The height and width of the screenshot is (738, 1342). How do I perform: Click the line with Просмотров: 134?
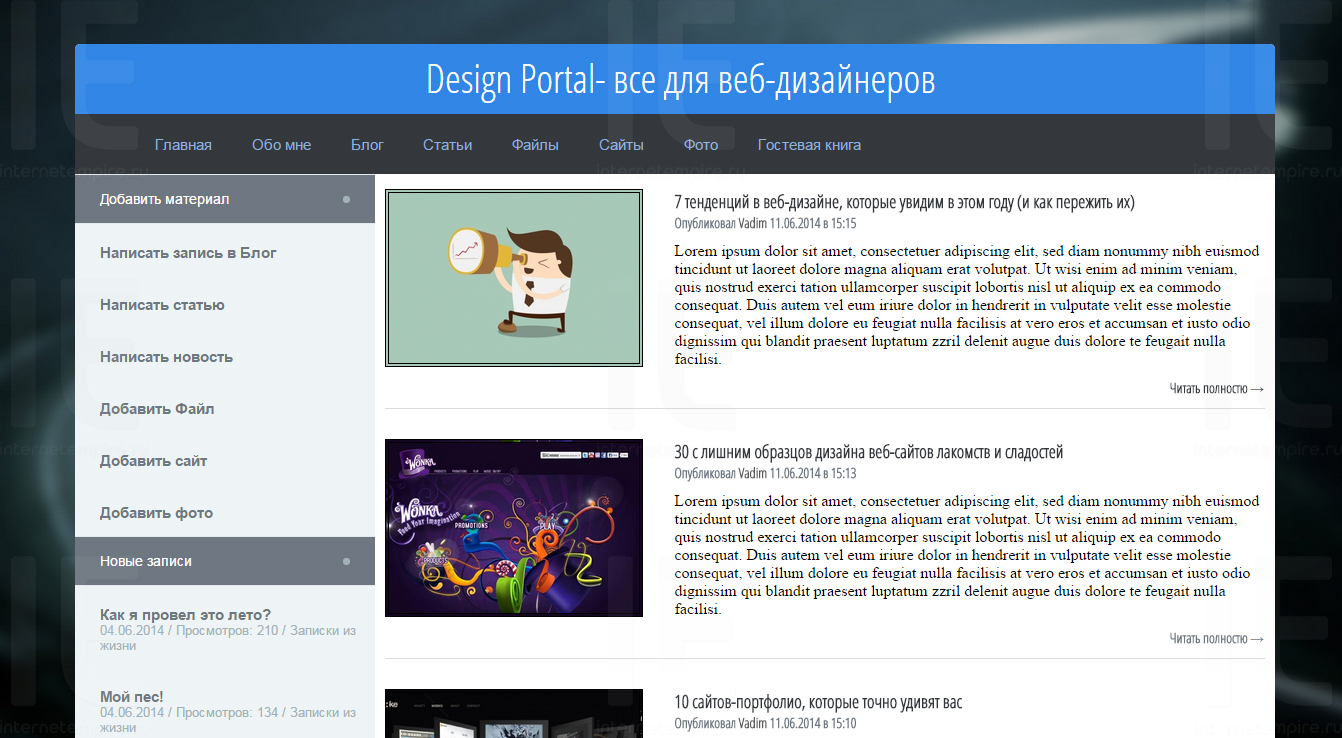tap(228, 720)
